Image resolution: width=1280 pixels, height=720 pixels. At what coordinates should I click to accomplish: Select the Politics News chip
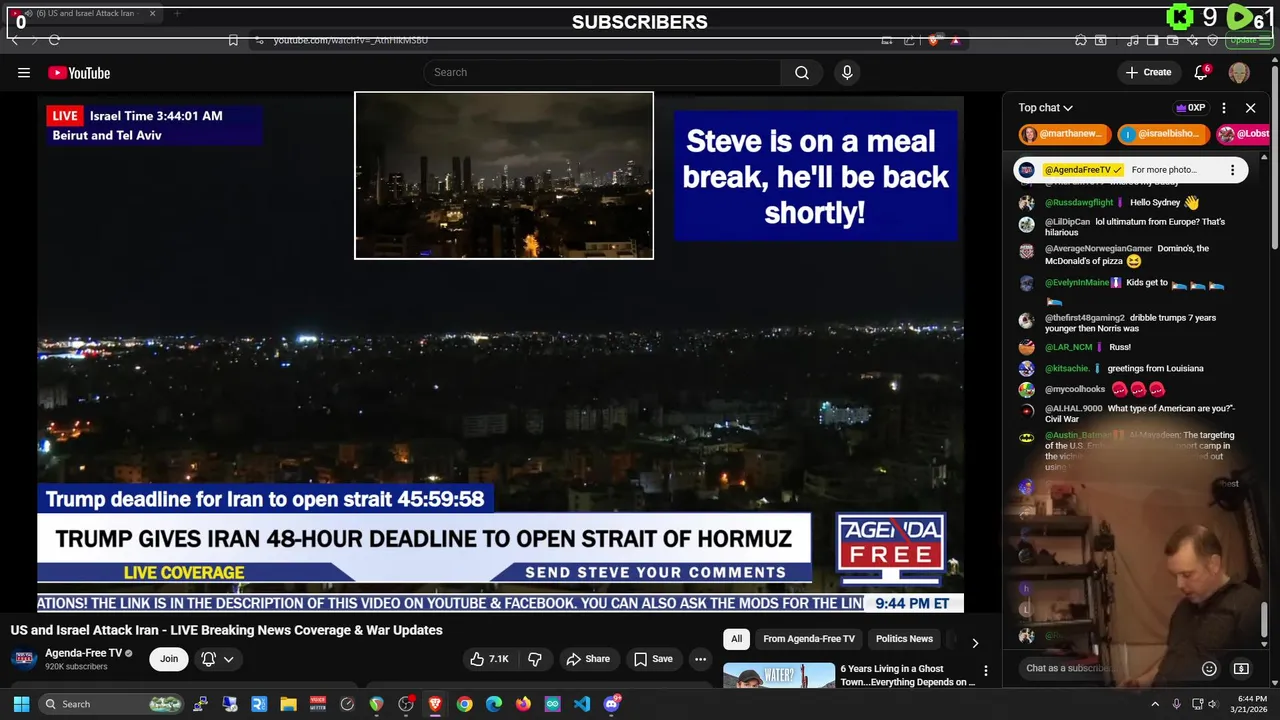click(x=904, y=639)
